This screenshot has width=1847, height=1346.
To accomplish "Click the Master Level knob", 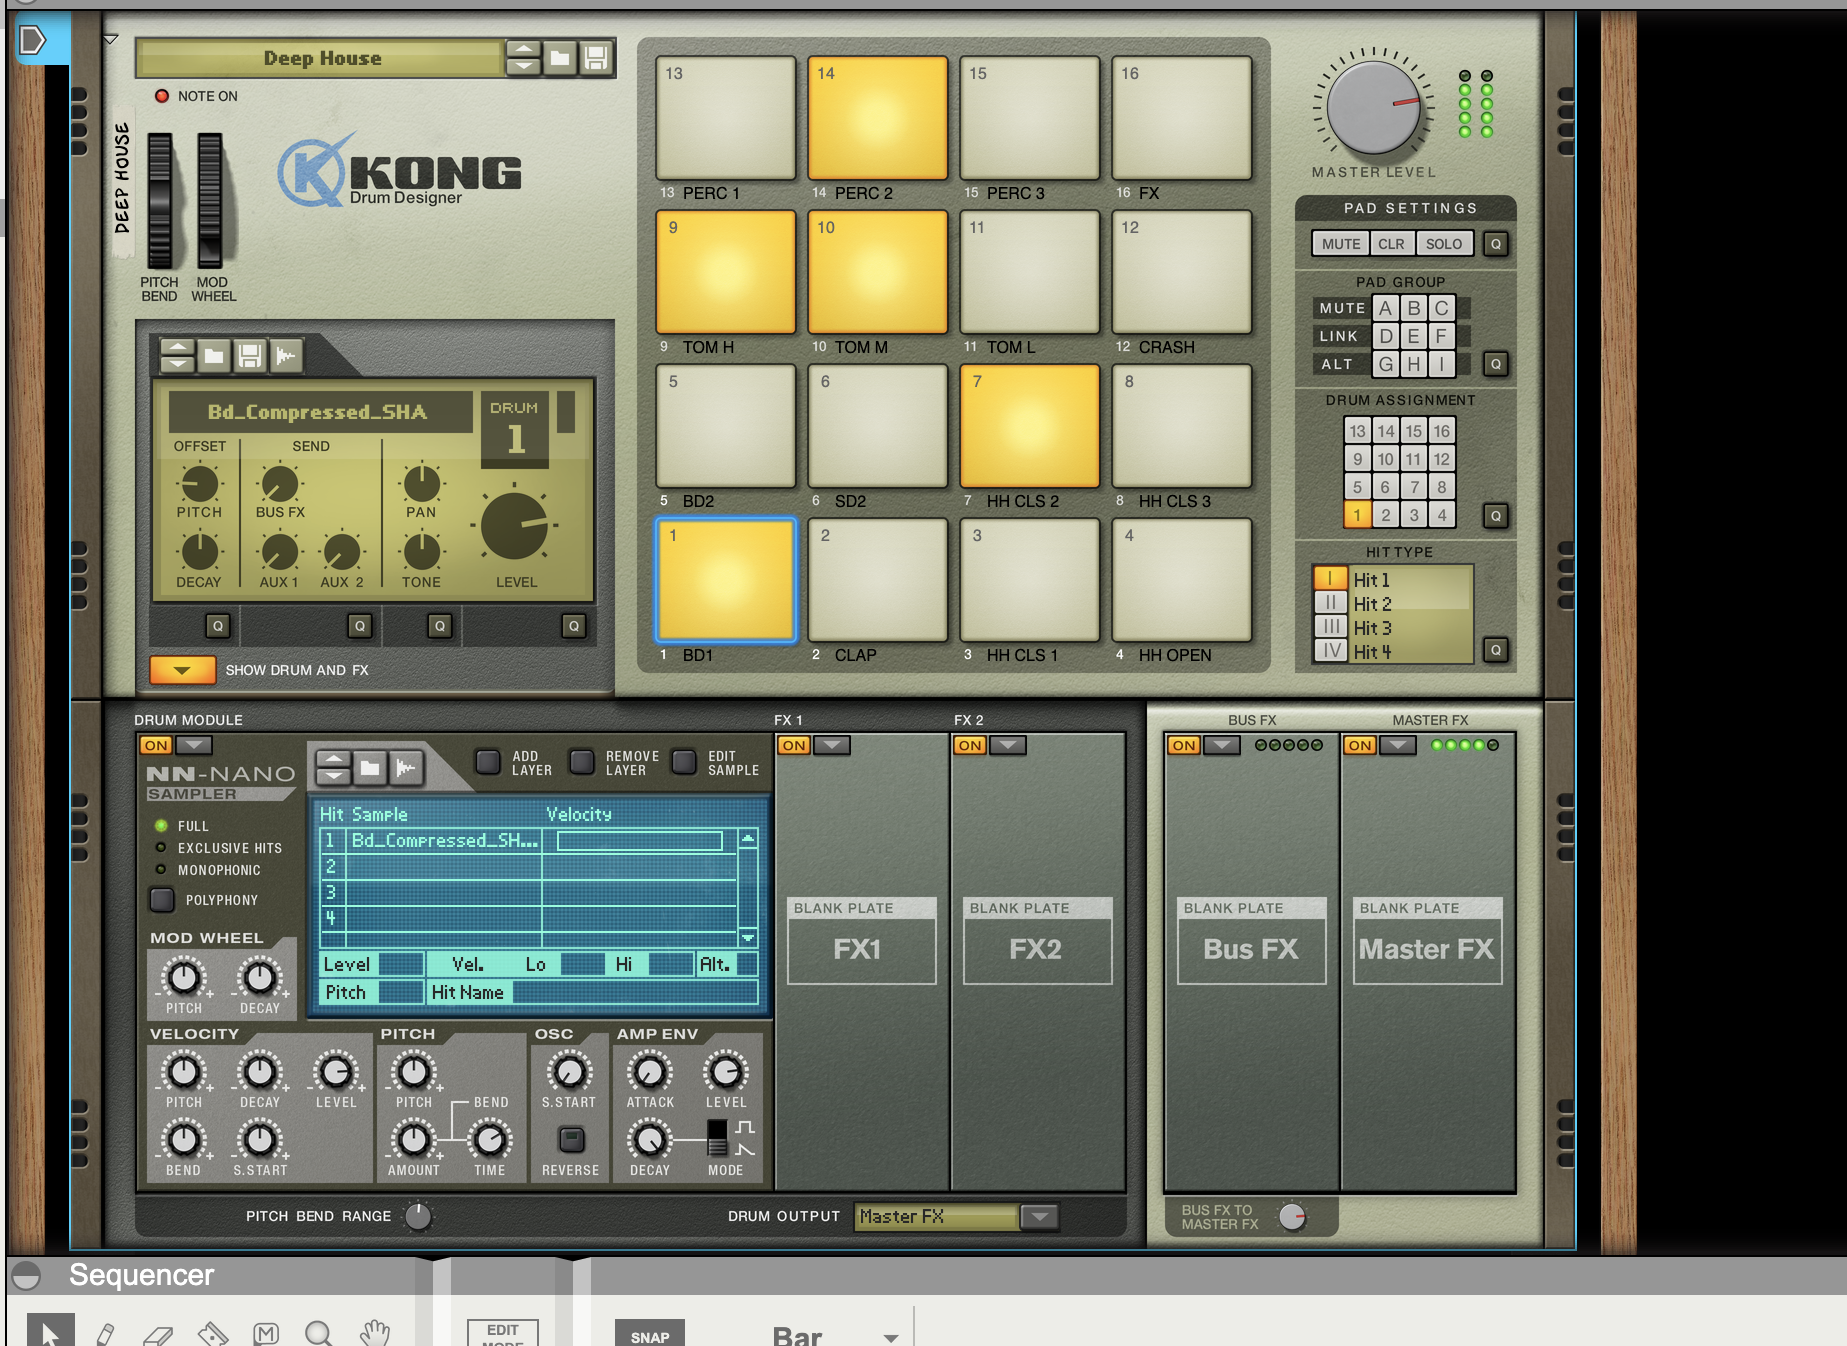I will click(x=1373, y=107).
